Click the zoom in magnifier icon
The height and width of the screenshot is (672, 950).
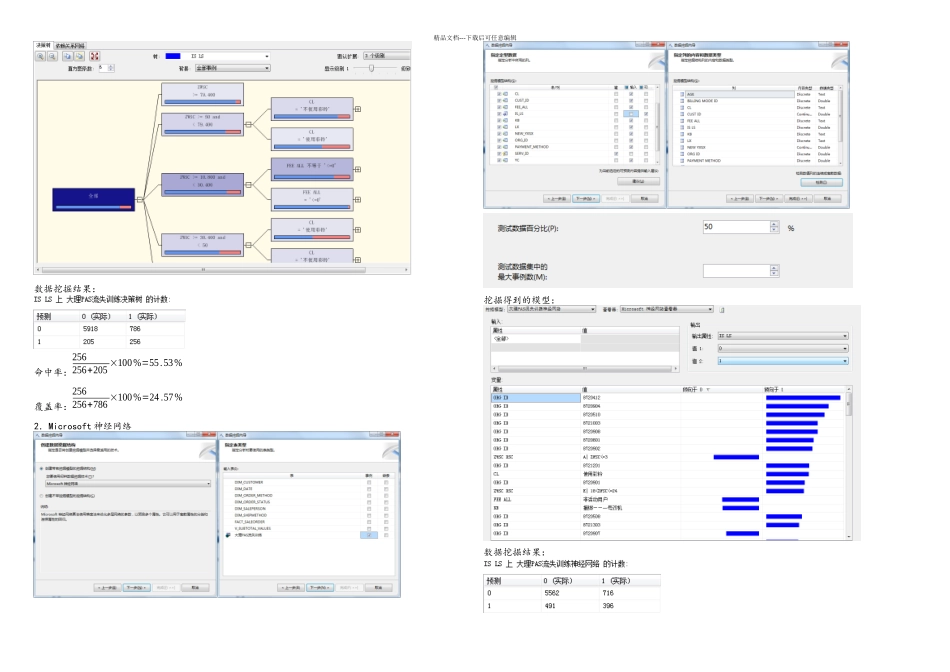coord(41,56)
